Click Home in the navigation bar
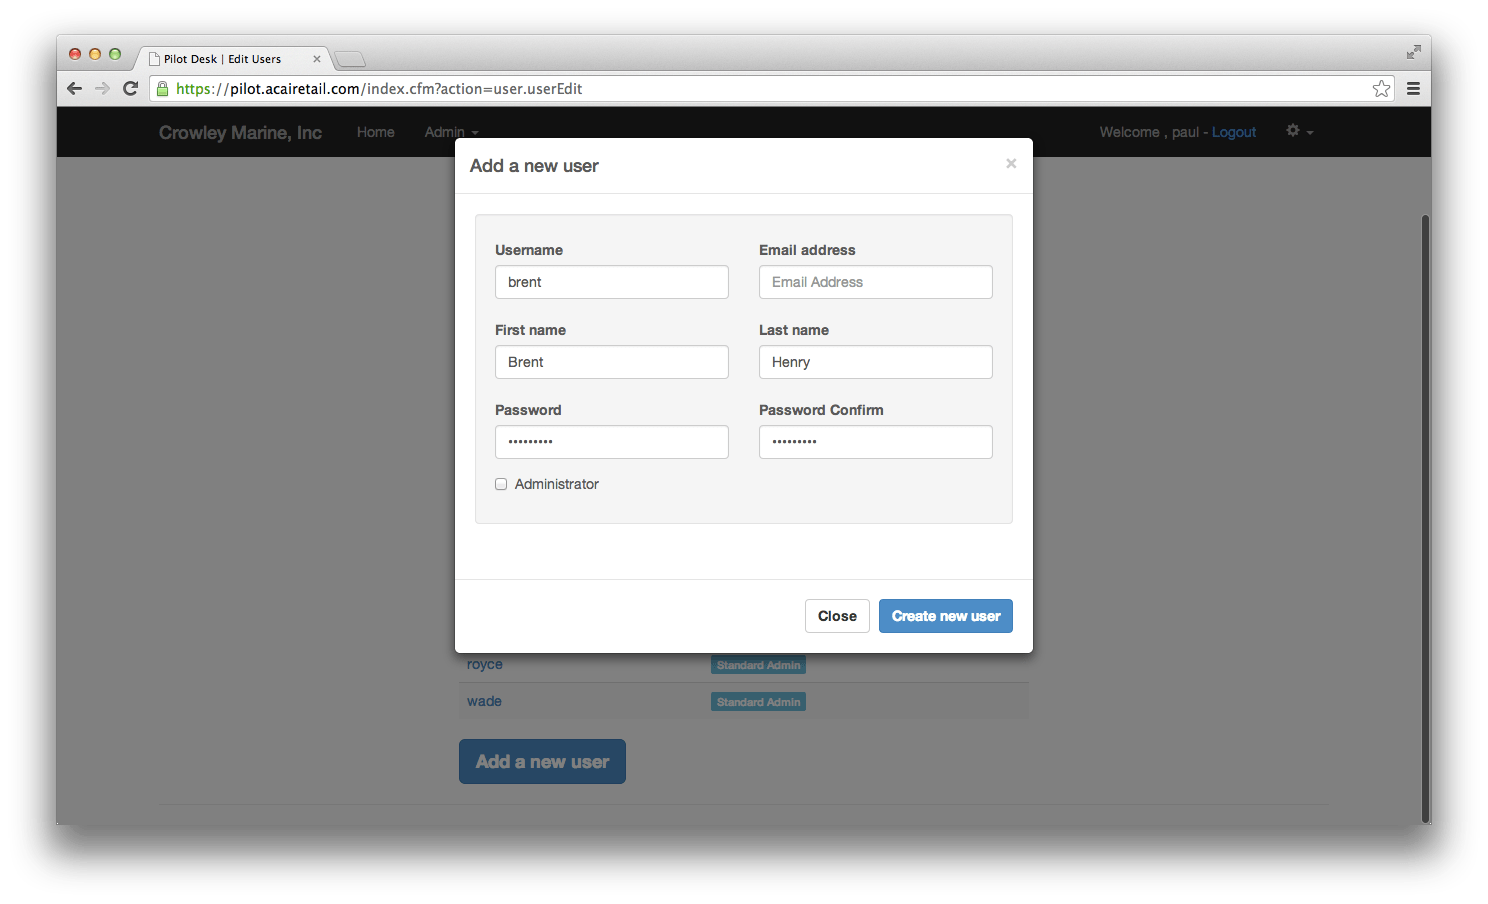Viewport: 1488px width, 904px height. pos(375,131)
